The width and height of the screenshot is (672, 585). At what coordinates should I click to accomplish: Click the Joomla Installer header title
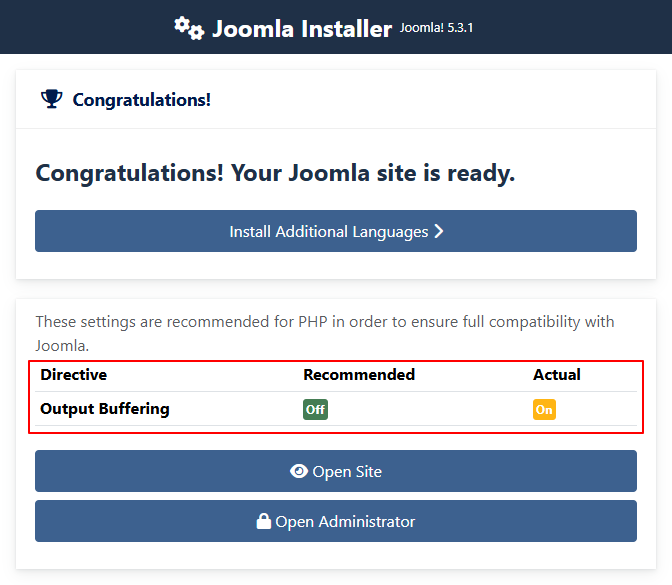(x=301, y=28)
